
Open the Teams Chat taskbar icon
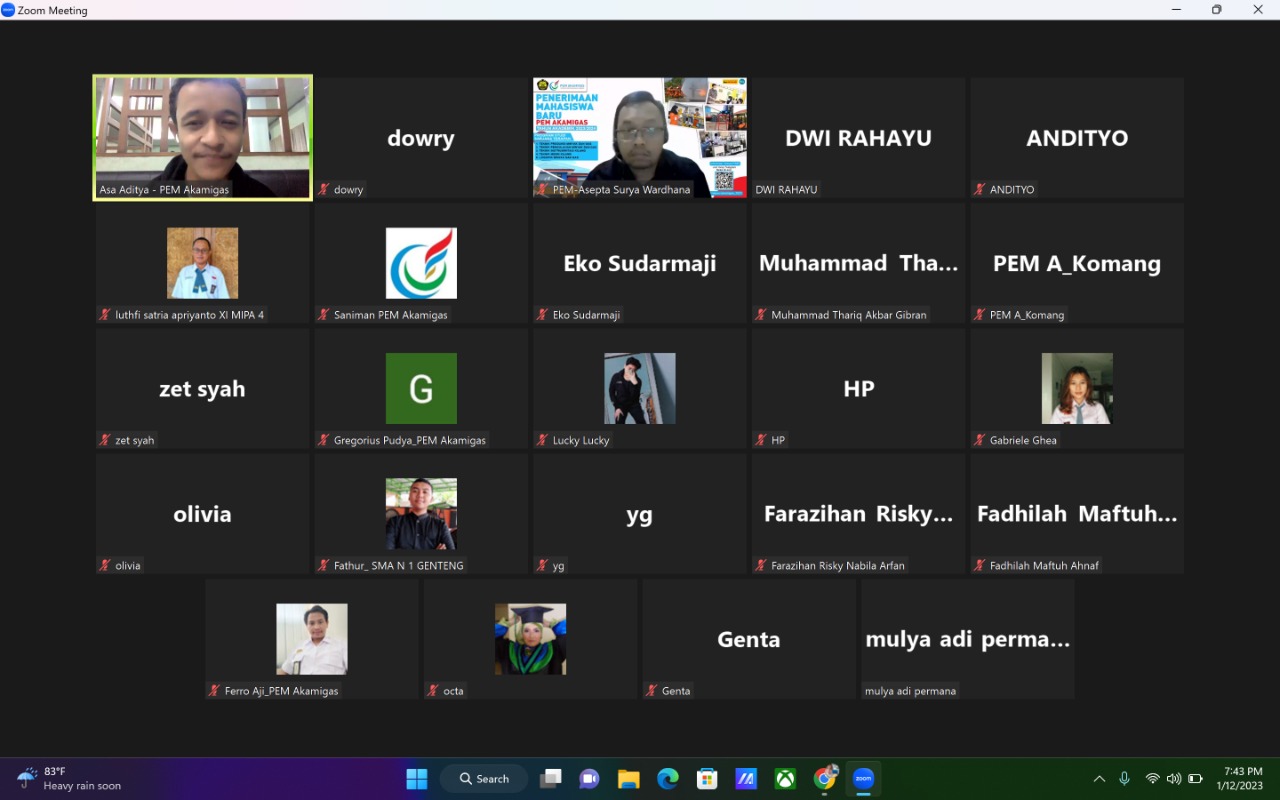[x=589, y=778]
